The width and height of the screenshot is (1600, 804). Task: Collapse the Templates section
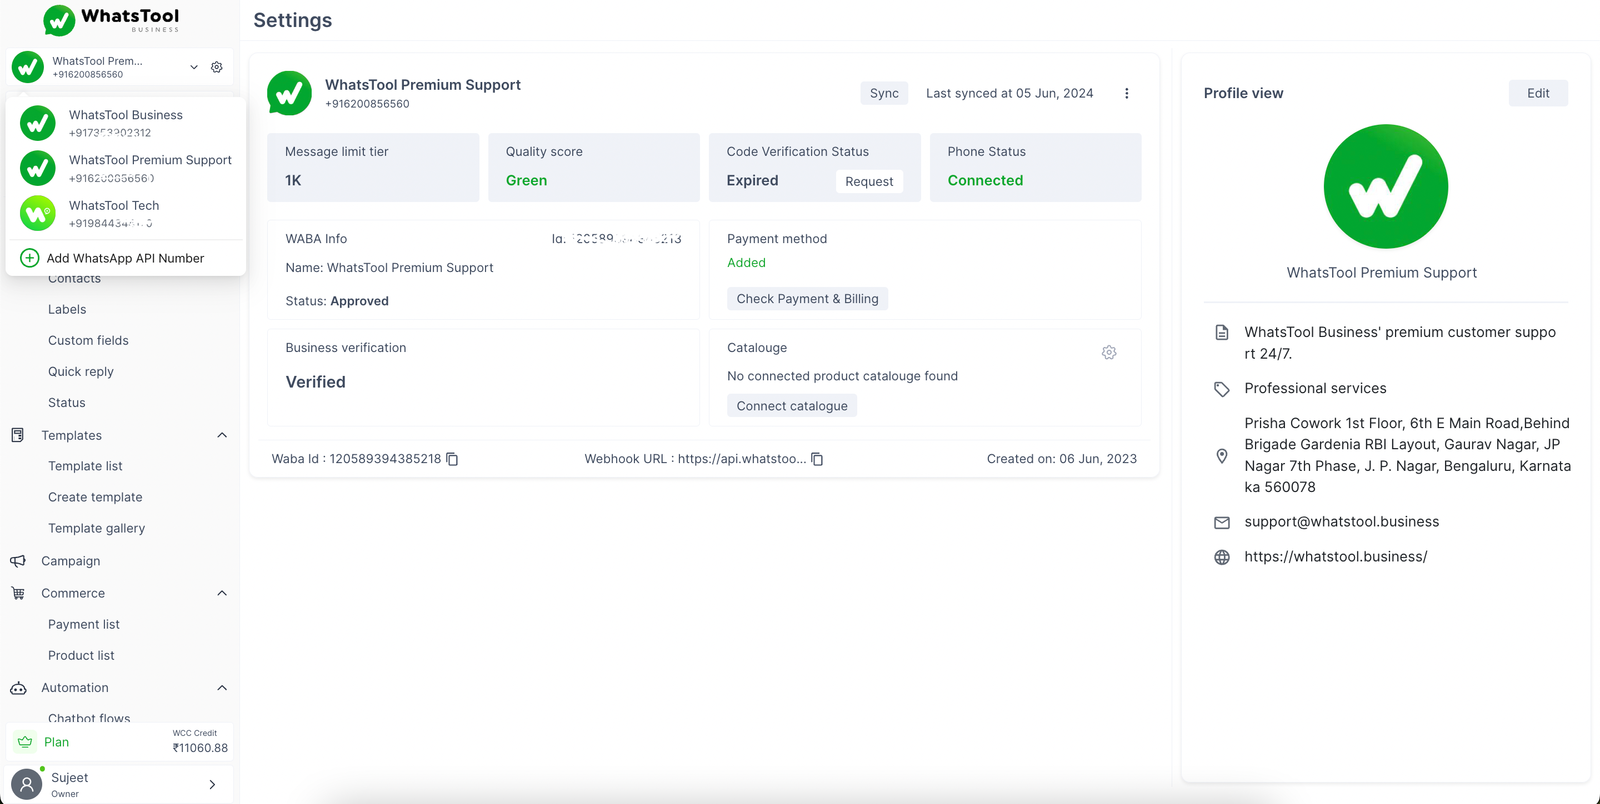222,435
